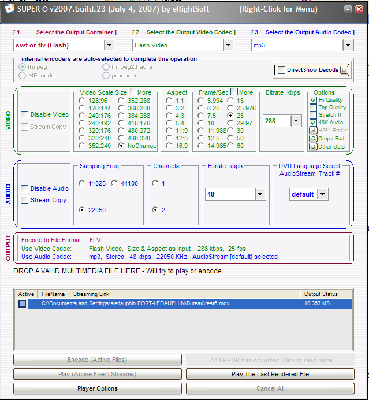The height and width of the screenshot is (400, 369).
Task: Set frame rate to 14.985 fps
Action: coord(200,146)
